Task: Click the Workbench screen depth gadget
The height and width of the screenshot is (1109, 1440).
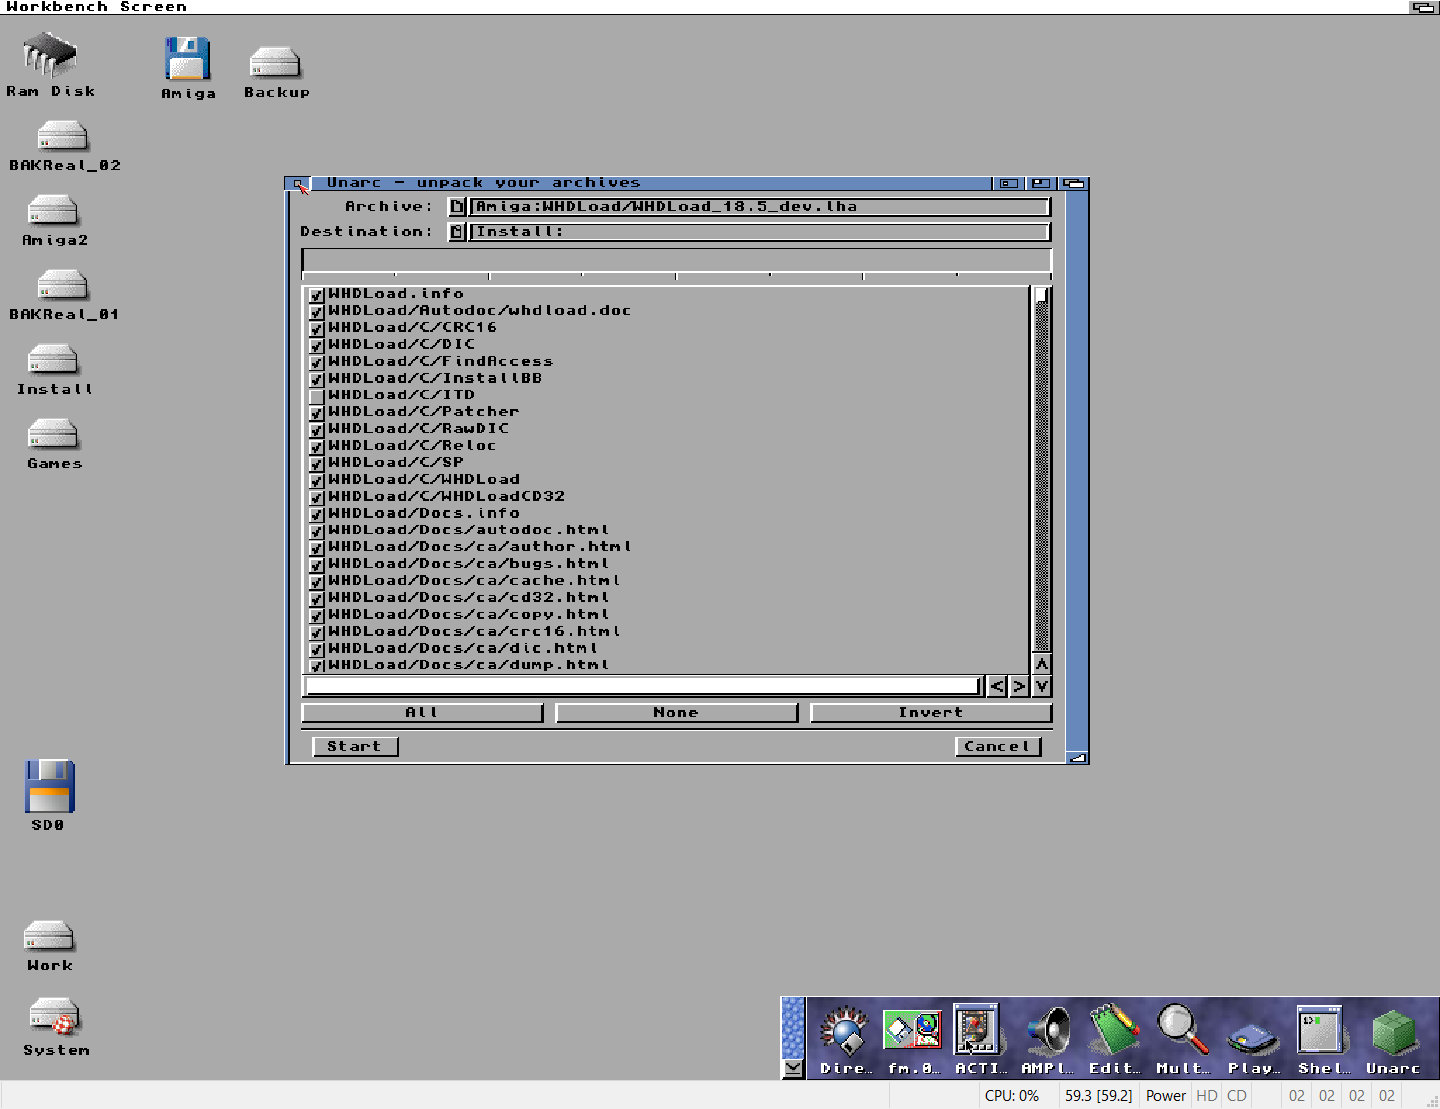Action: click(1423, 7)
